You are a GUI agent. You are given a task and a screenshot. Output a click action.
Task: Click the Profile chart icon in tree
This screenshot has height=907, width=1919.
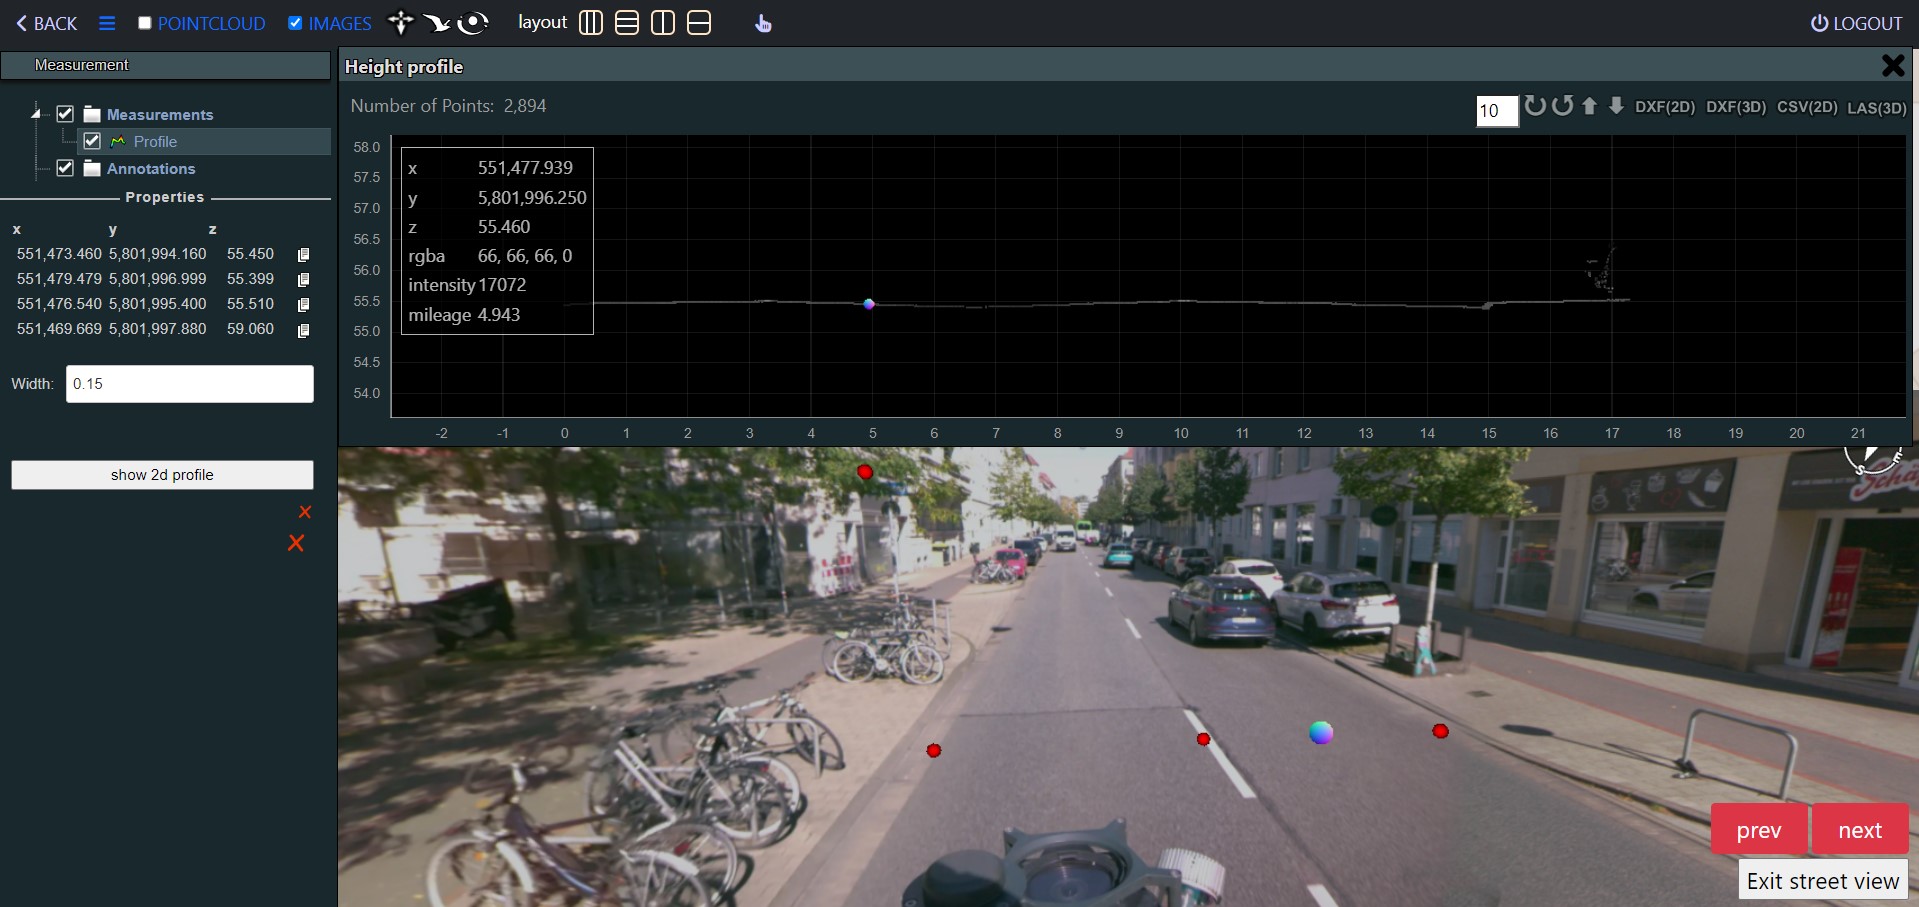click(118, 142)
